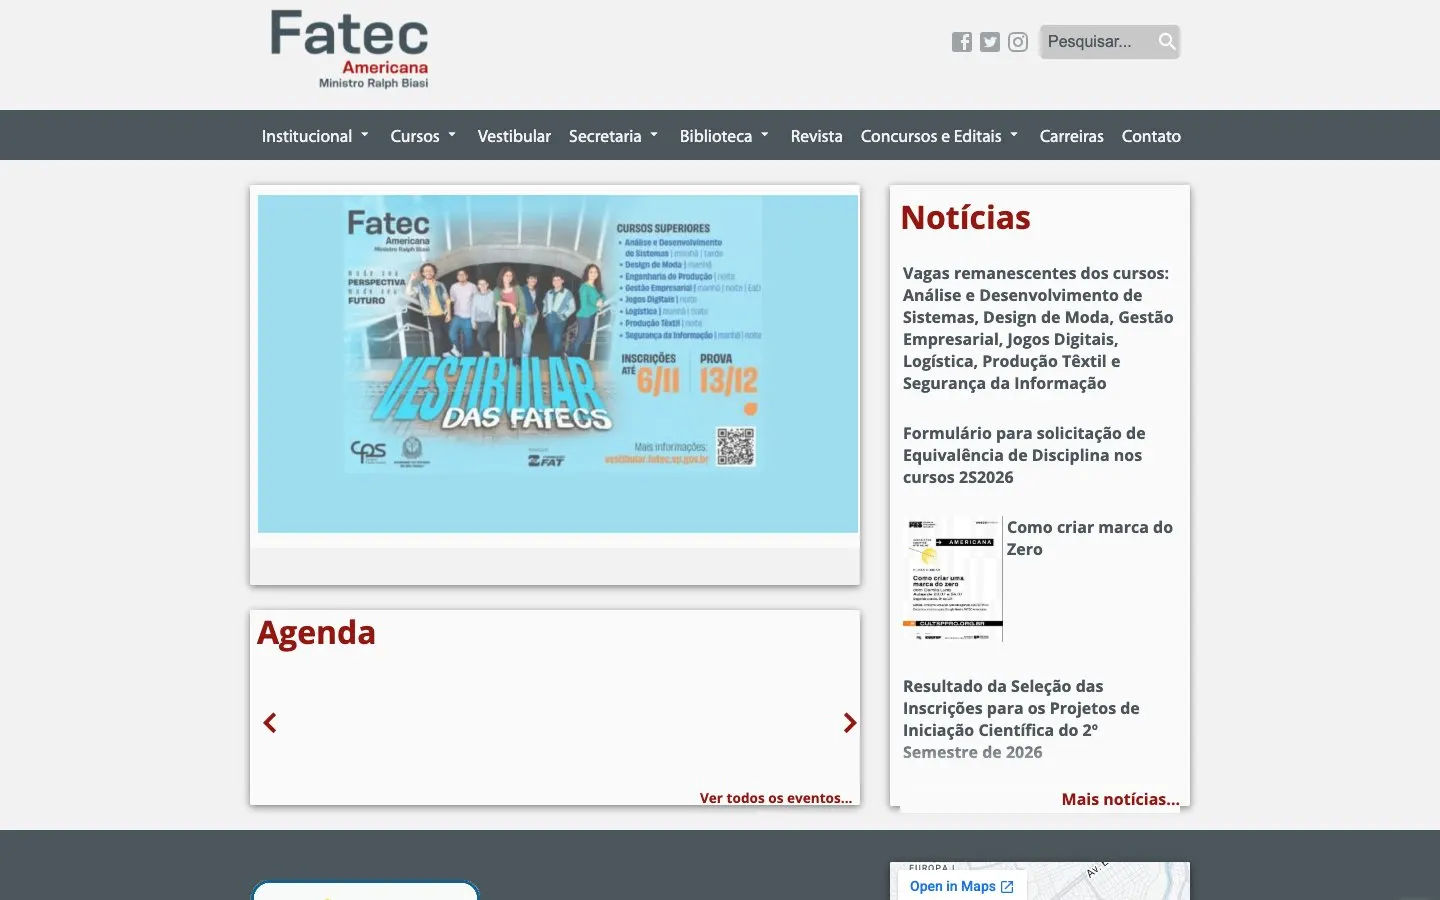
Task: Expand the Biblioteca dropdown menu
Action: (724, 136)
